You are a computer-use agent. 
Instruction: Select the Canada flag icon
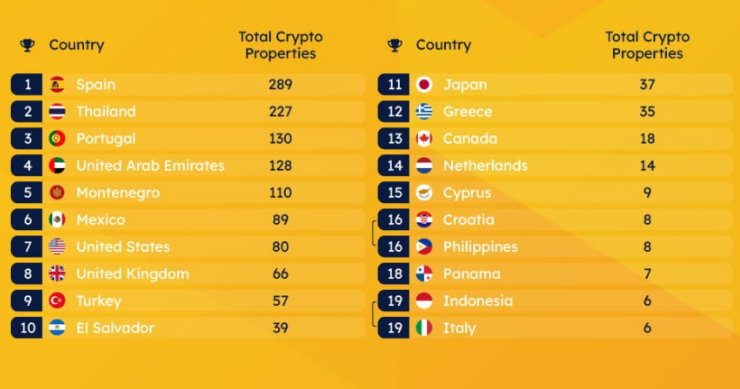click(x=424, y=138)
